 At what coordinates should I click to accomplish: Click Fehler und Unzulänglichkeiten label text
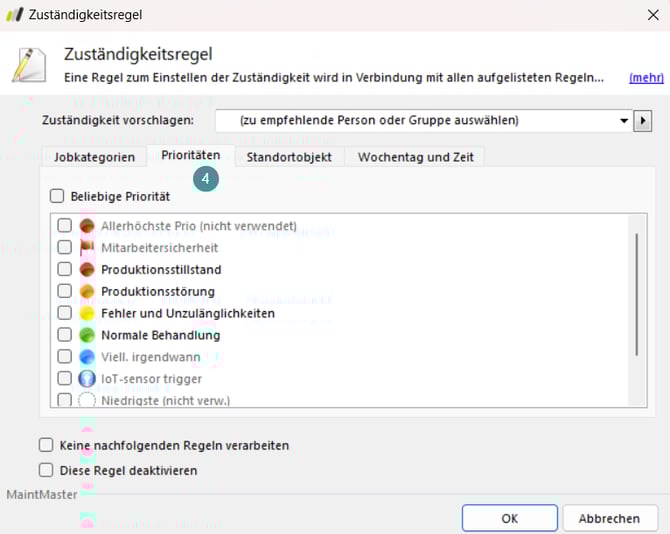[188, 313]
